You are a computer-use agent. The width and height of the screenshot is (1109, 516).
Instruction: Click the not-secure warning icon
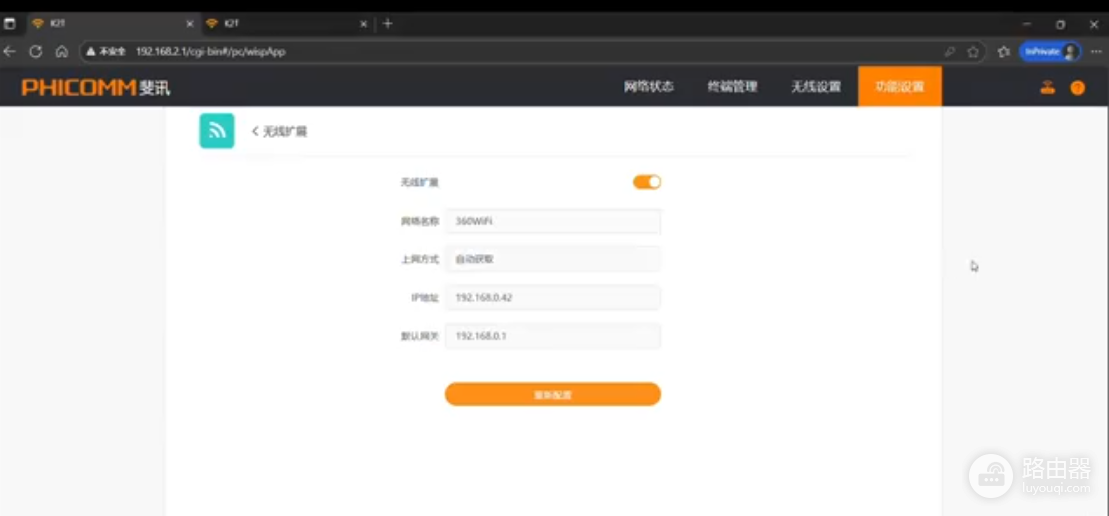[91, 52]
